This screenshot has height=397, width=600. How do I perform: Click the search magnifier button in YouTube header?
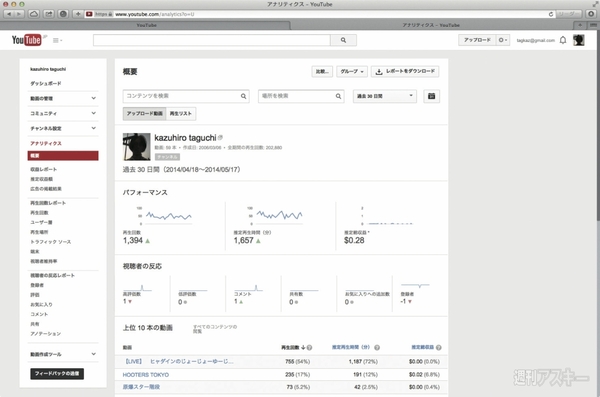pos(343,40)
